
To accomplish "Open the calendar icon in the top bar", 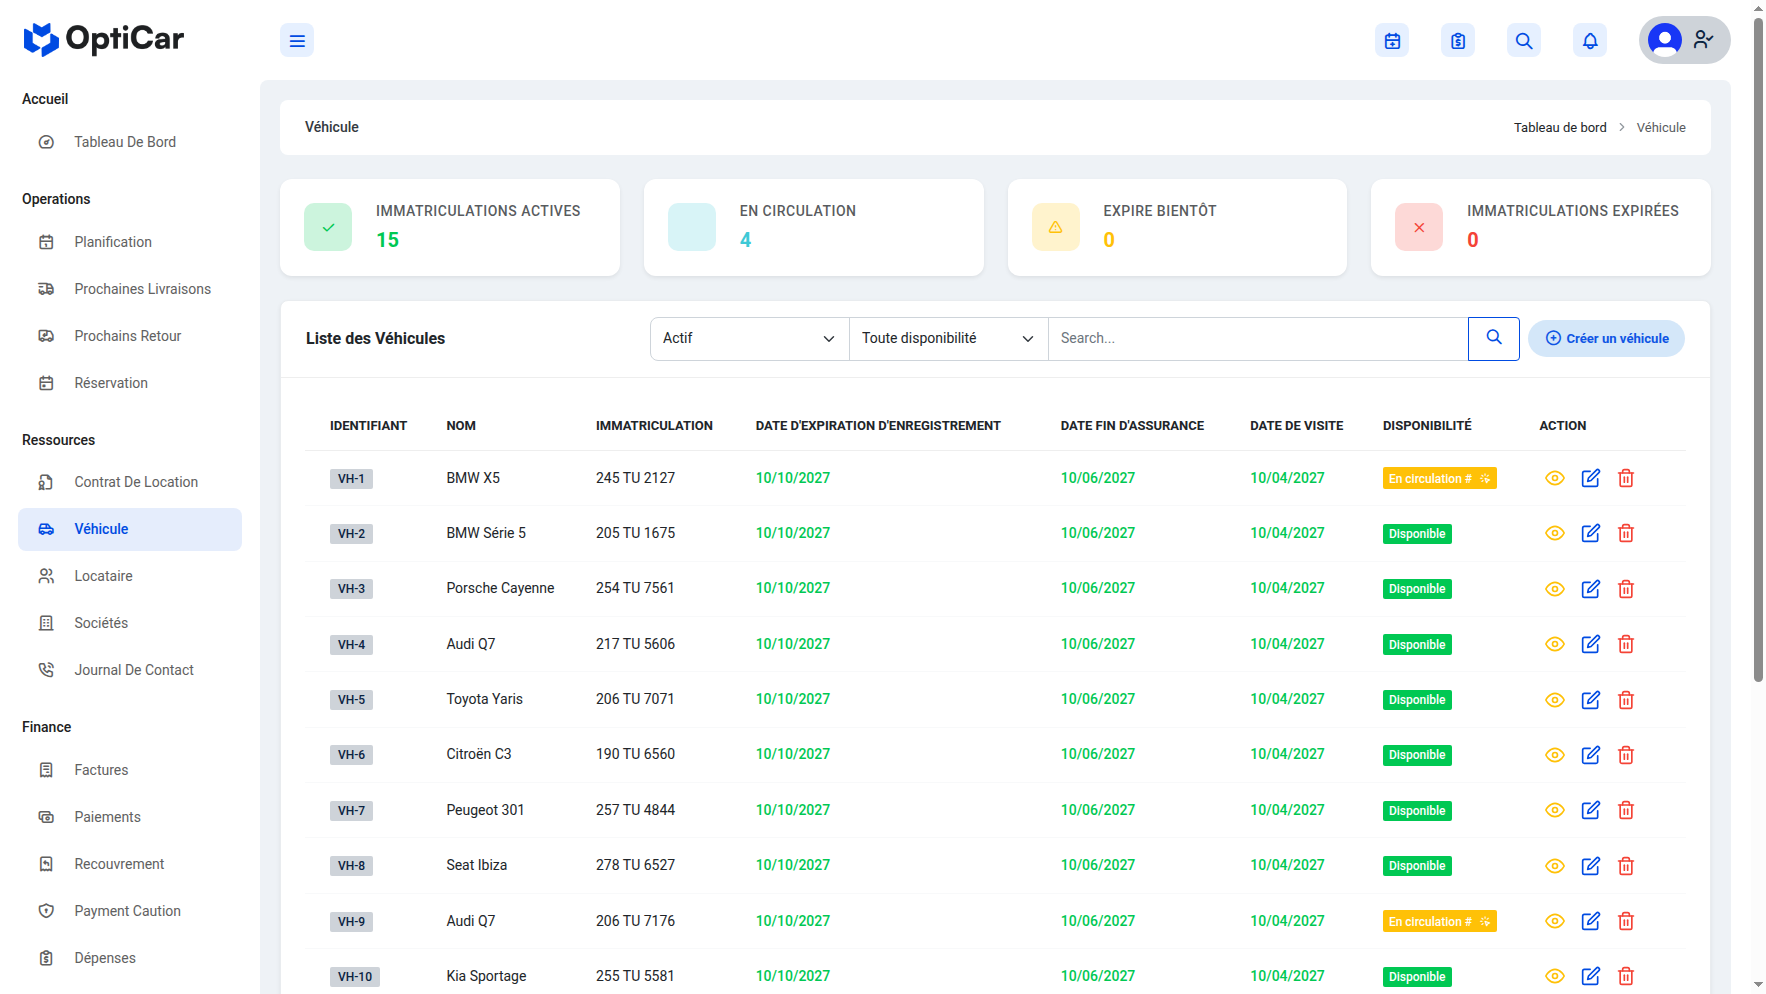I will click(1392, 40).
